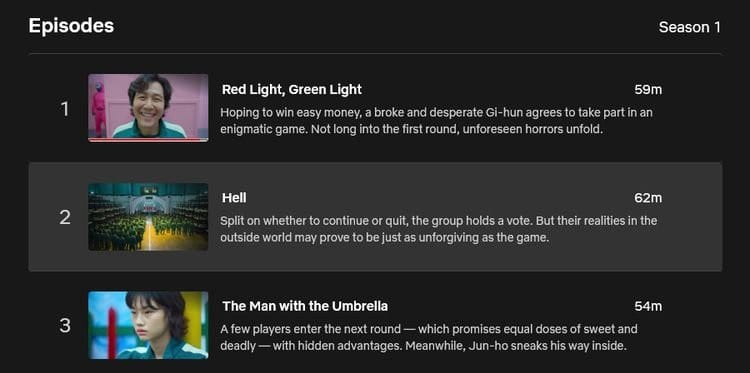The height and width of the screenshot is (373, 750).
Task: Click the Gi-hun episode description text
Action: (x=436, y=121)
